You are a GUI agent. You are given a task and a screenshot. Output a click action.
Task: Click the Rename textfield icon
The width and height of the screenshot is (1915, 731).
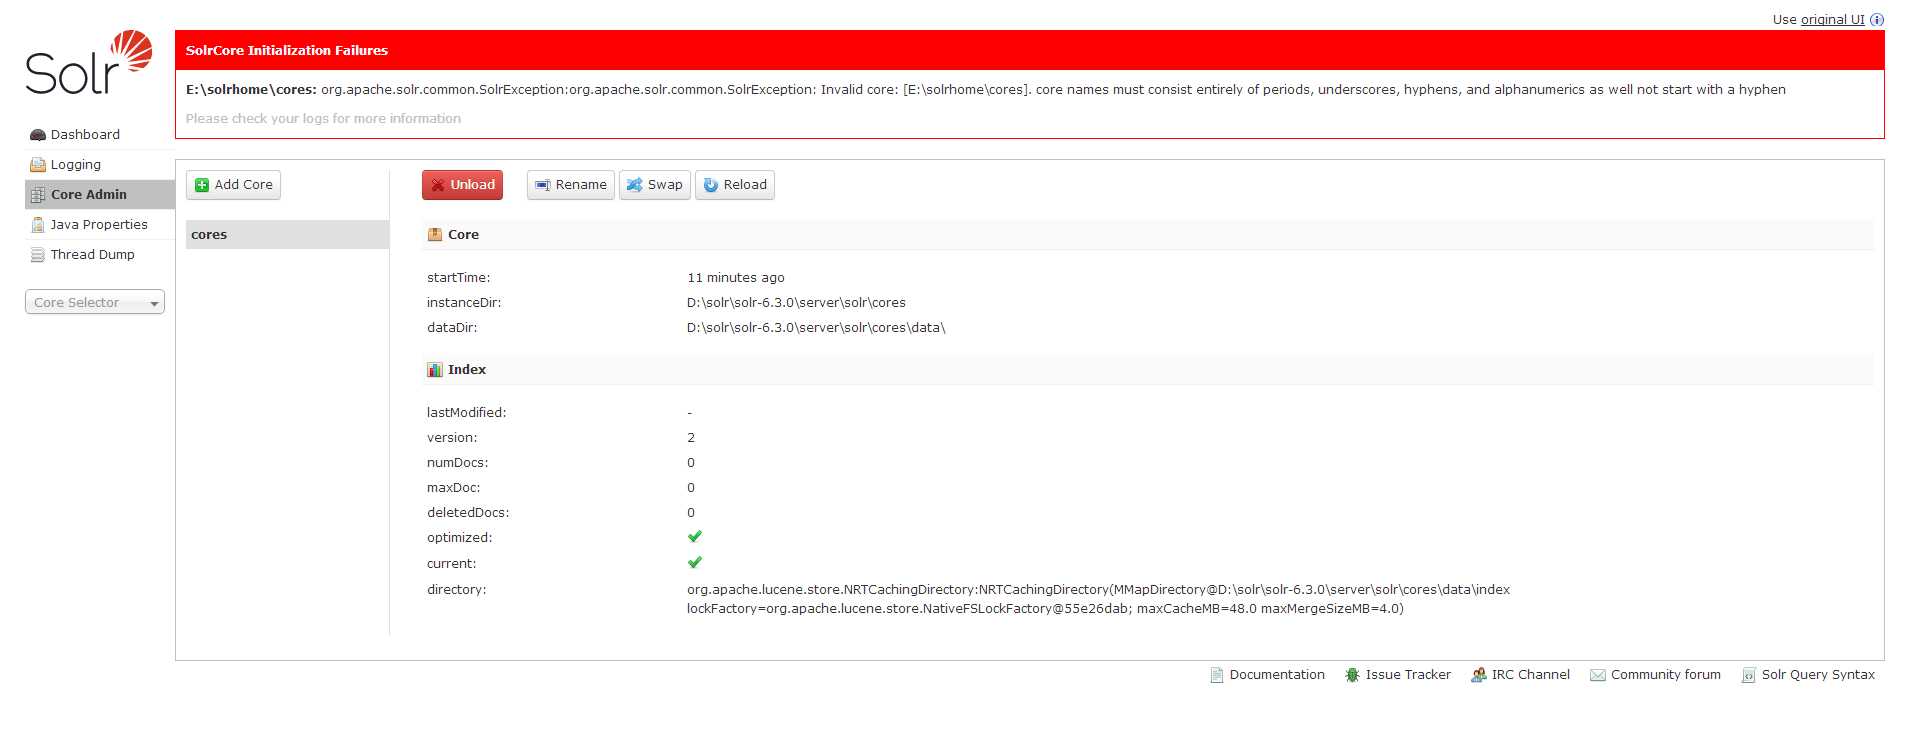[543, 185]
